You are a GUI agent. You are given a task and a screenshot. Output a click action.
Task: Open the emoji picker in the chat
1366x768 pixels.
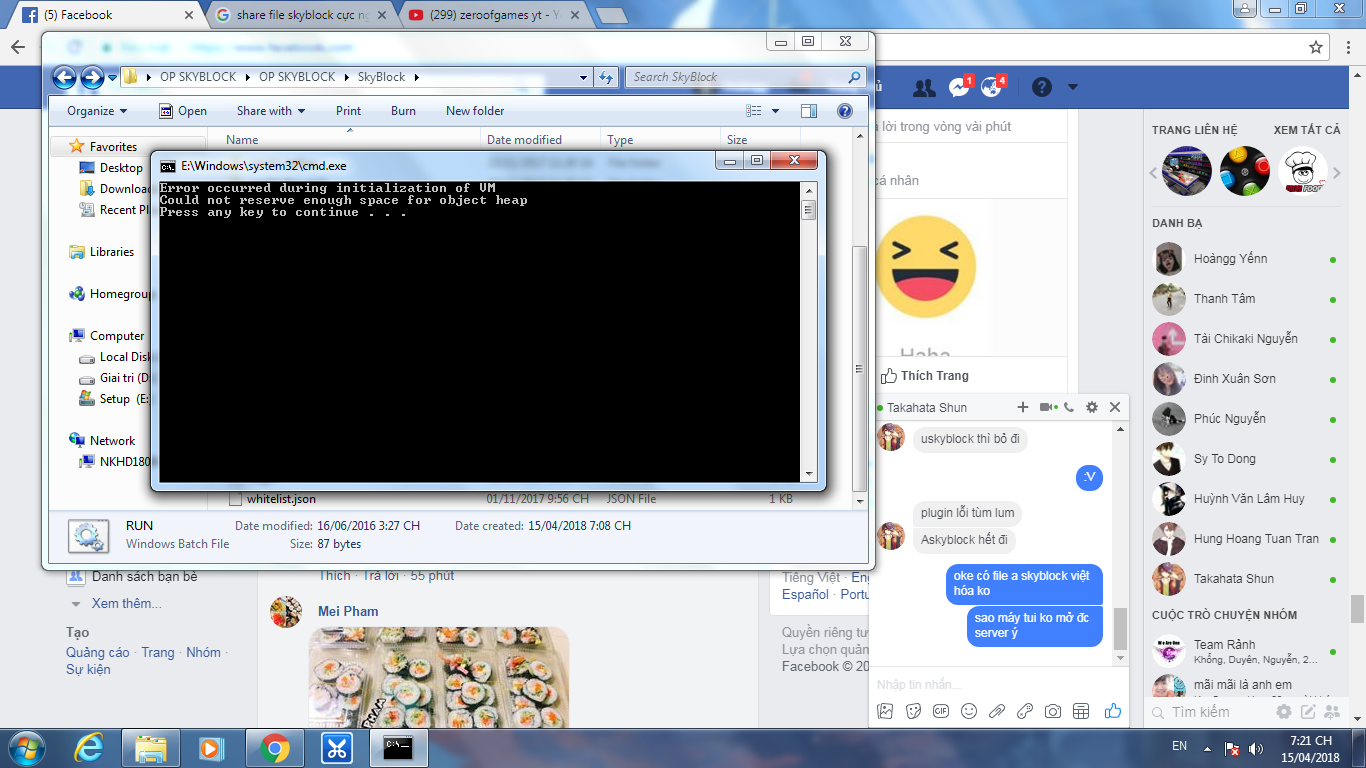click(x=969, y=711)
